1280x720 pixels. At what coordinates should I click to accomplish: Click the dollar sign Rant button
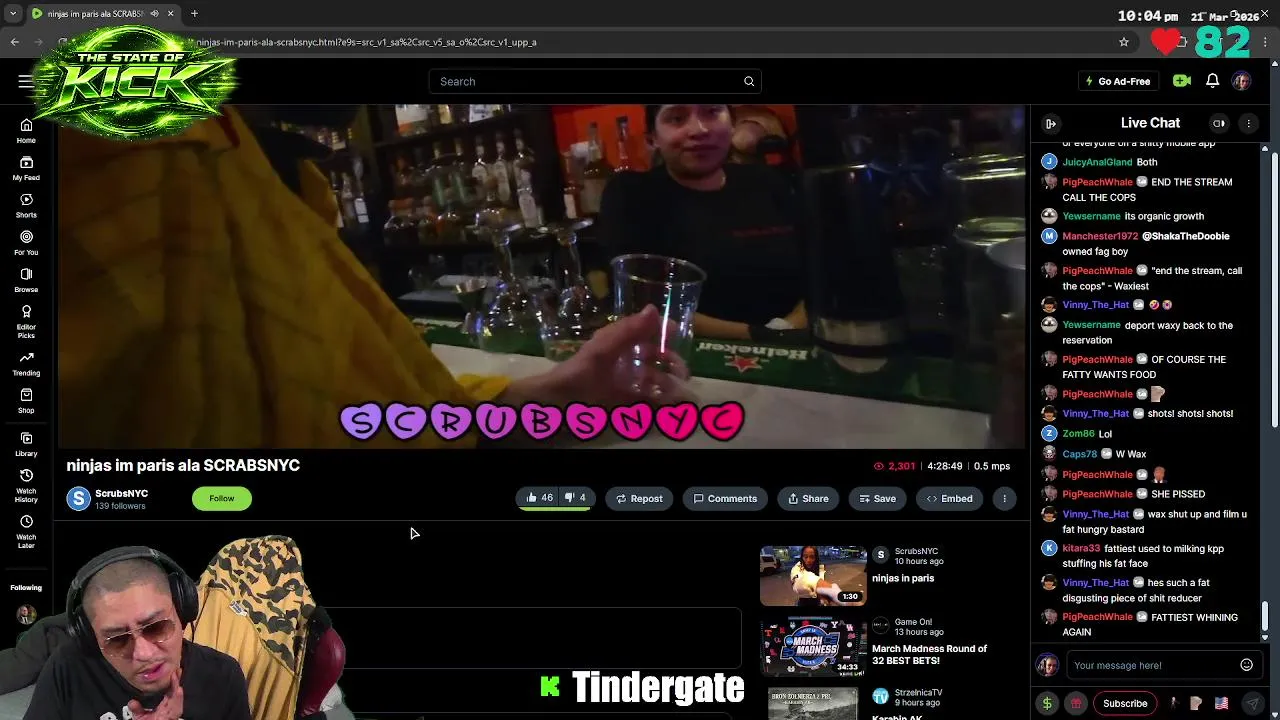(1047, 703)
